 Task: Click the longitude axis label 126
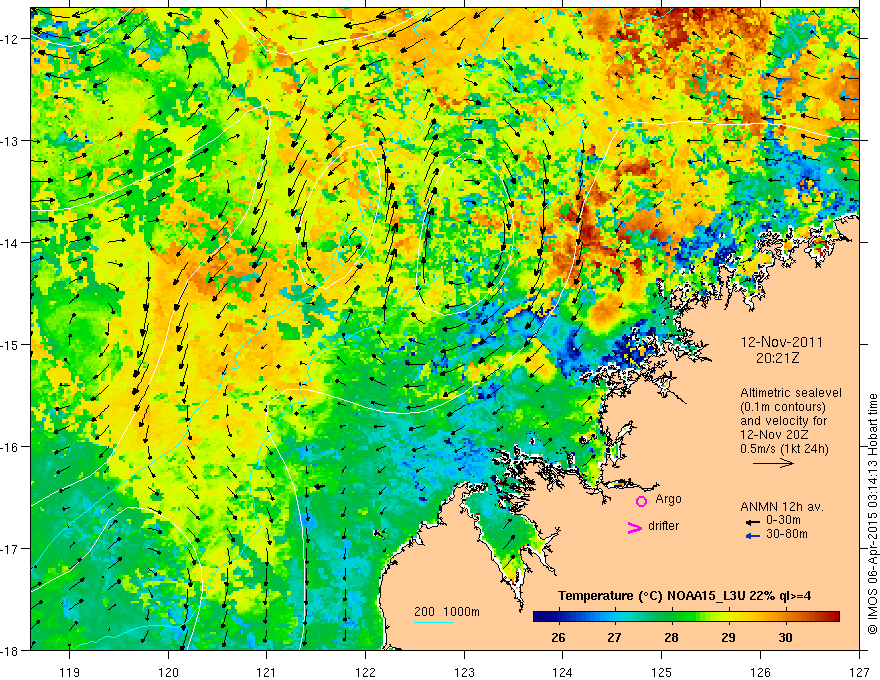coord(760,673)
